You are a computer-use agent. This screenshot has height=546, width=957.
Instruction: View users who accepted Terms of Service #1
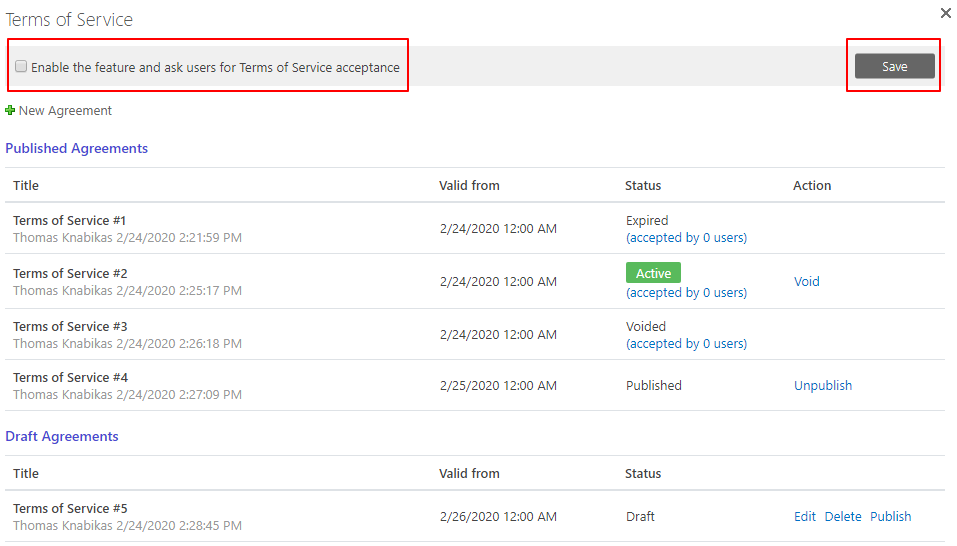pos(686,238)
